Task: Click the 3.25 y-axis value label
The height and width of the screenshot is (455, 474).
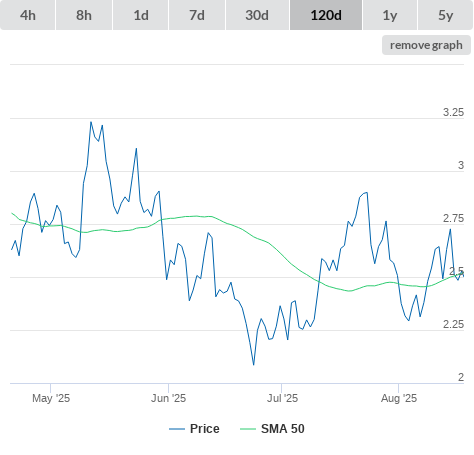Action: [x=453, y=112]
